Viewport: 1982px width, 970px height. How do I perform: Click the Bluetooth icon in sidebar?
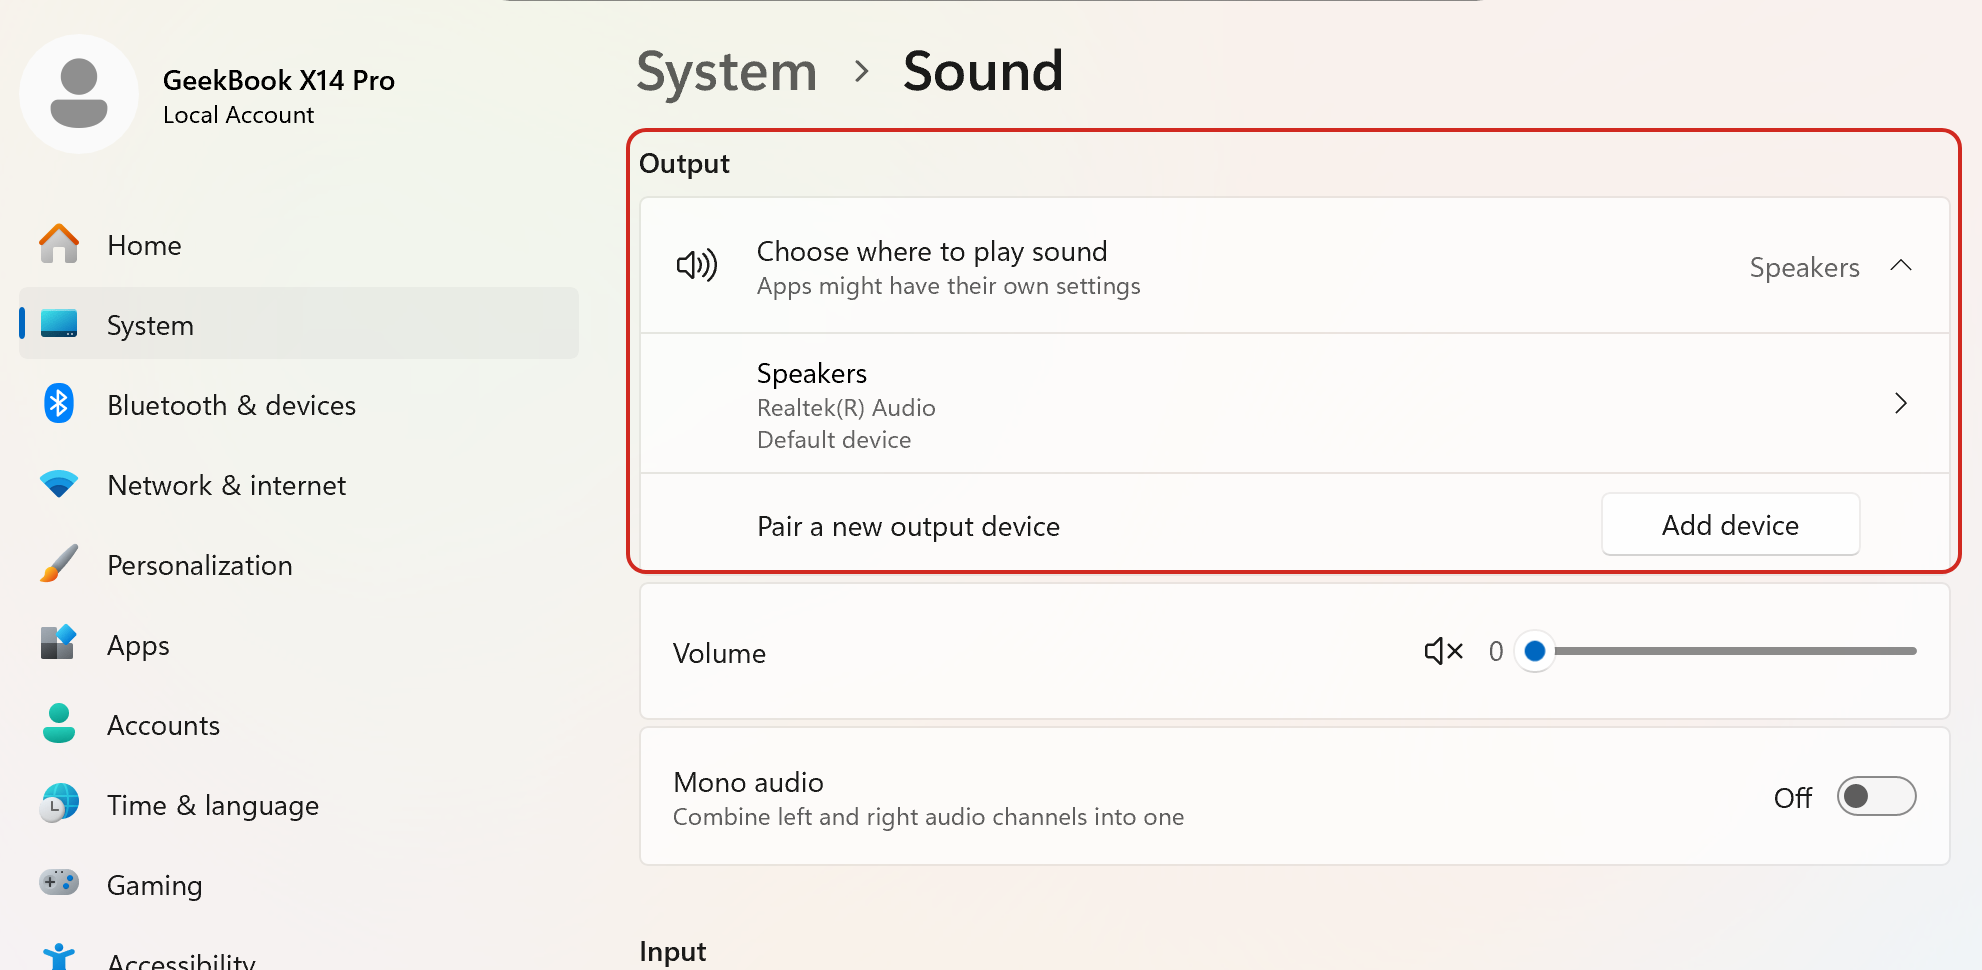coord(59,404)
